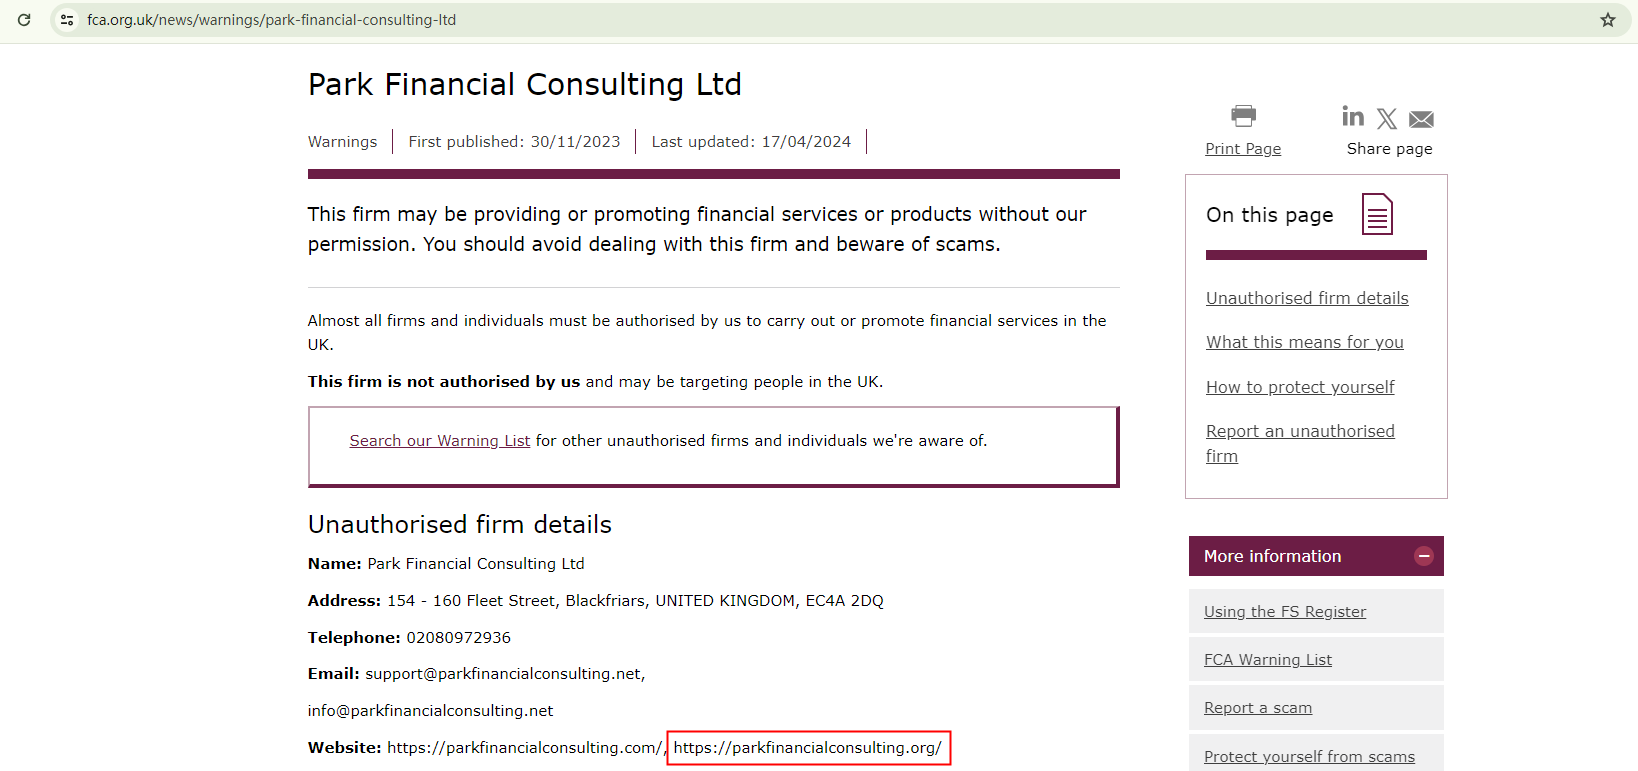Bookmark this page with the star icon
The image size is (1638, 771).
coord(1608,20)
